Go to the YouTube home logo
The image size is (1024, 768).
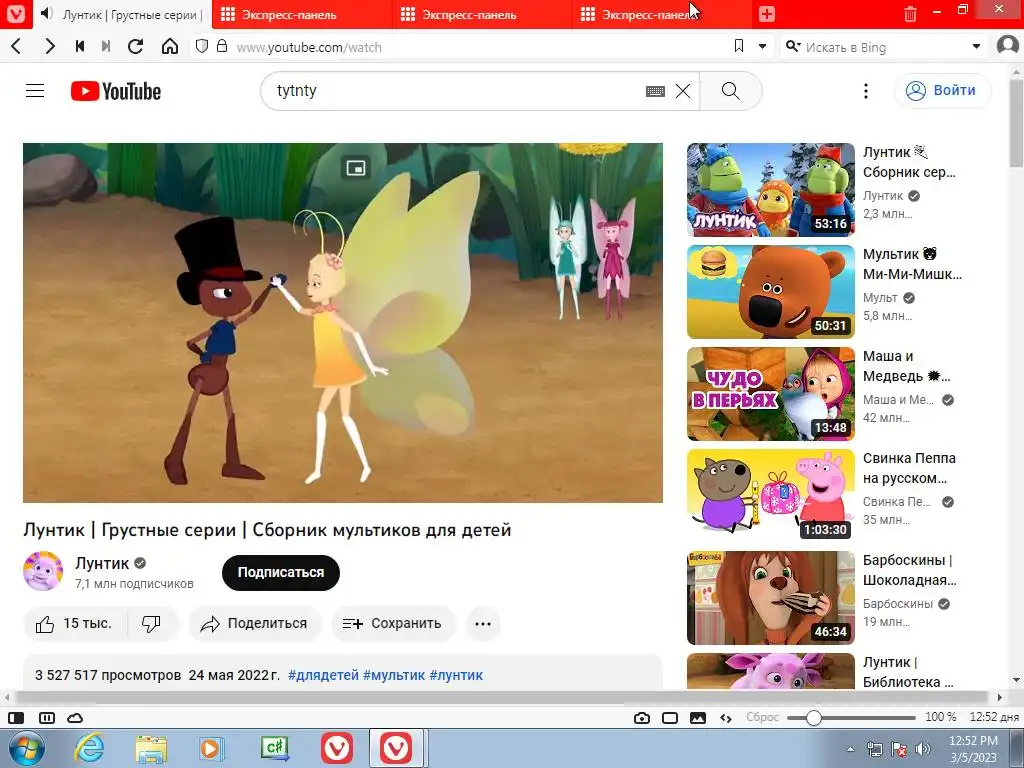coord(116,91)
